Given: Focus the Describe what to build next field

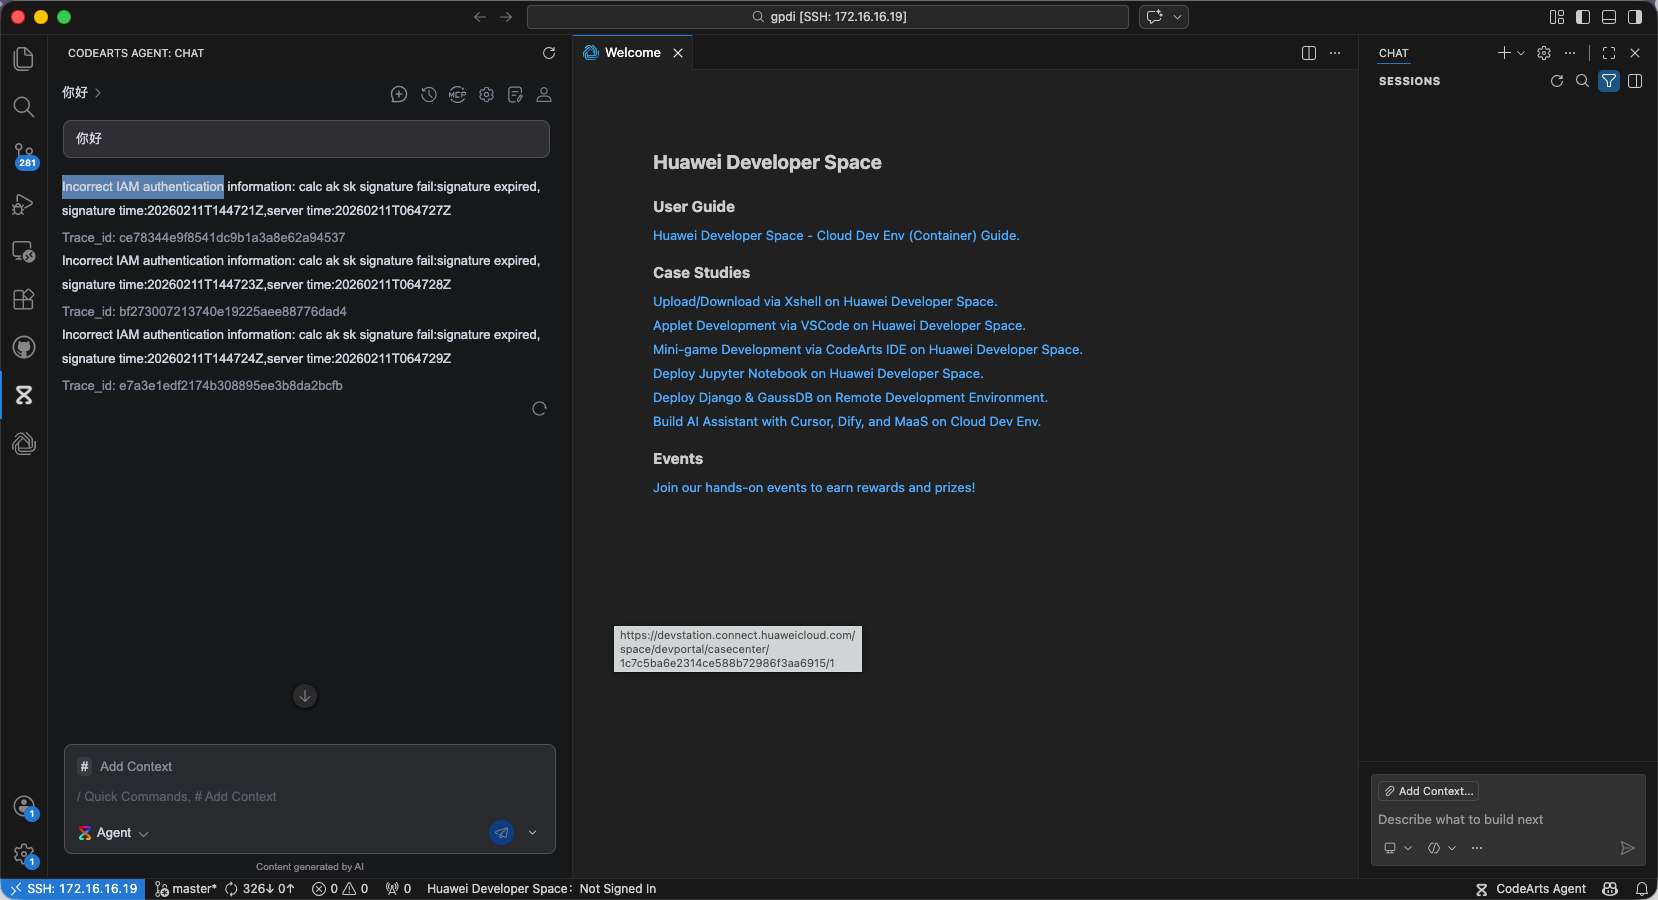Looking at the screenshot, I should click(1506, 819).
